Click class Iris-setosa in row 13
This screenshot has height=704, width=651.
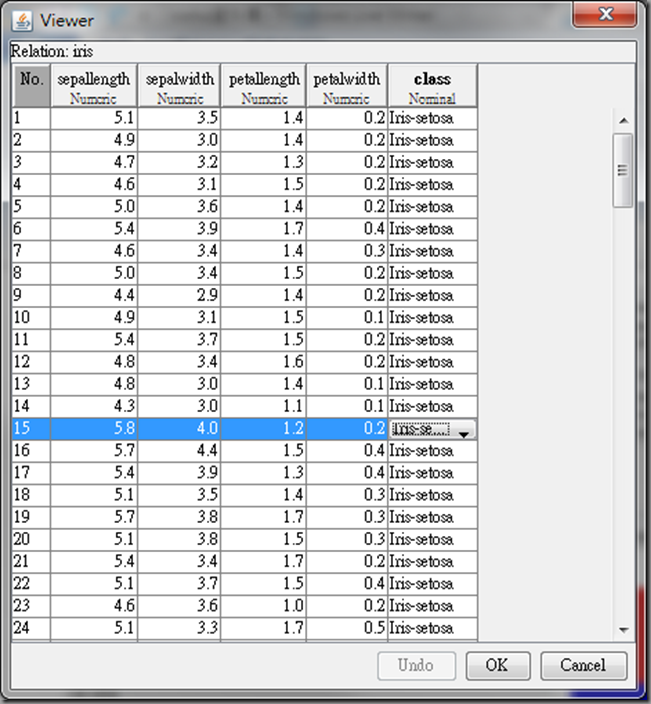tap(432, 384)
